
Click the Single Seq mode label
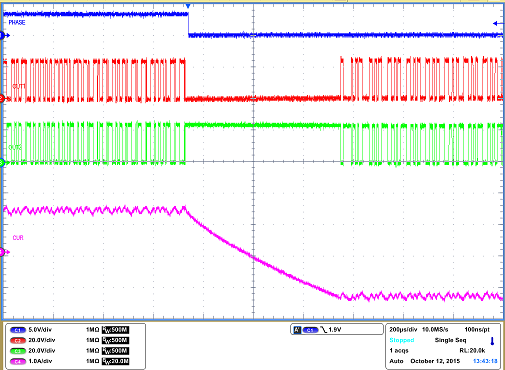(x=450, y=340)
